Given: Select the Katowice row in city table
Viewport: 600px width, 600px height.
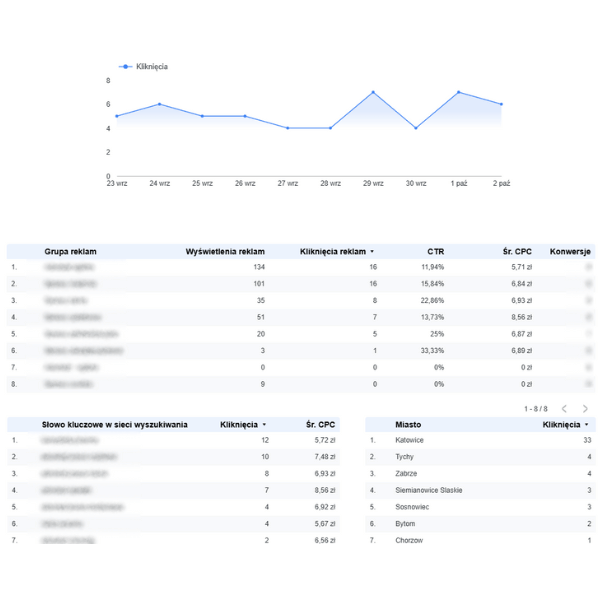Looking at the screenshot, I should pos(410,440).
